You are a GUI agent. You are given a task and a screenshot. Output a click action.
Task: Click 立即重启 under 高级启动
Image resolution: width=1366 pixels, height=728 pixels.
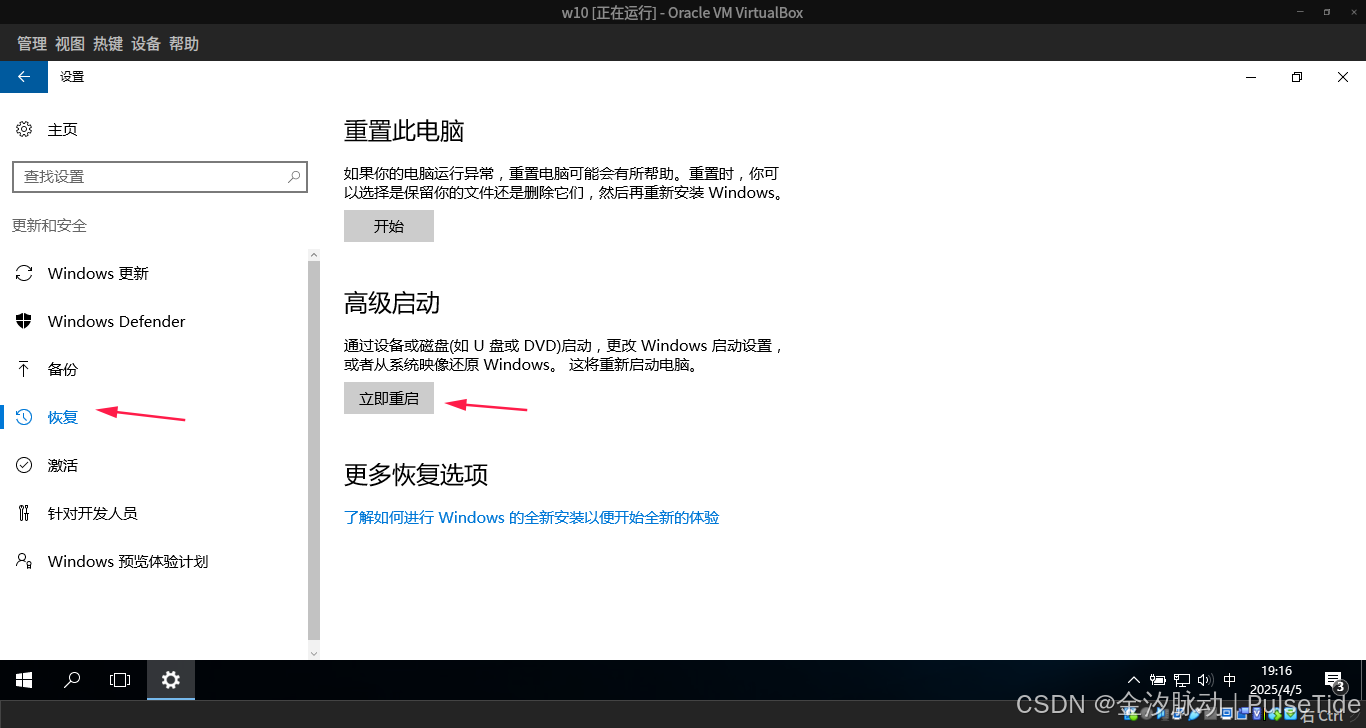[389, 398]
